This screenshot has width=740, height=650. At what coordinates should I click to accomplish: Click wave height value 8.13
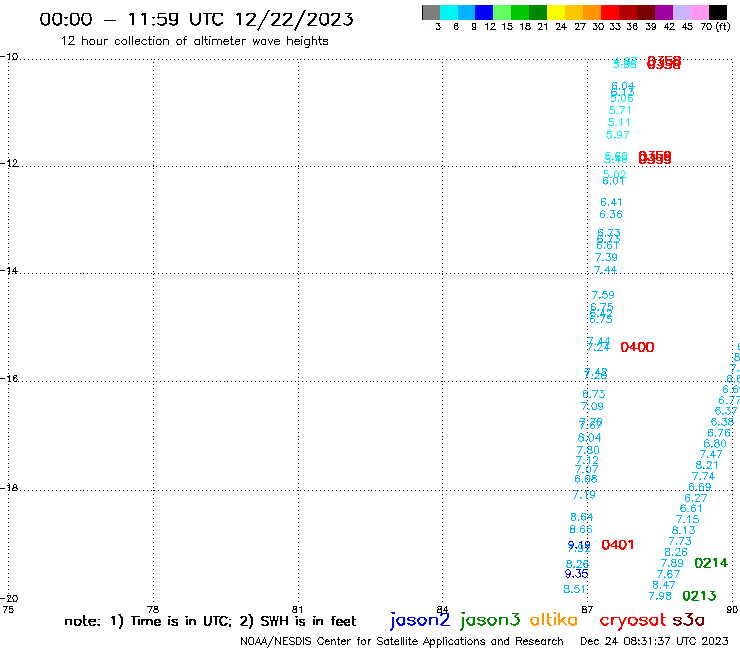pos(684,530)
